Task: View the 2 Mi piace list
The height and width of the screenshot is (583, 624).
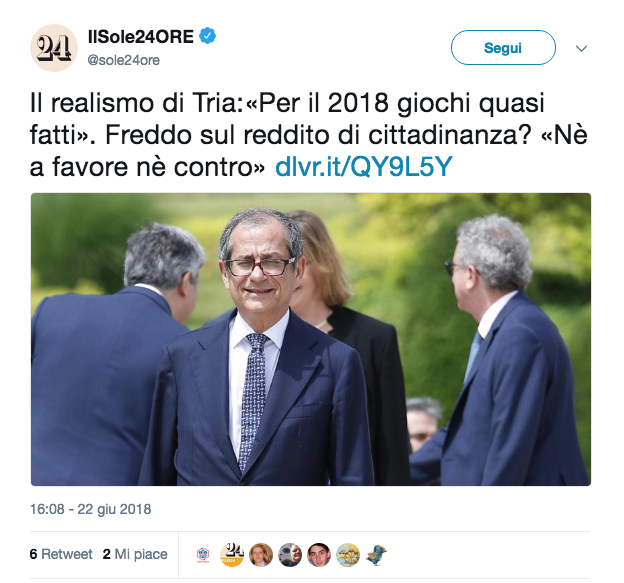Action: pos(135,554)
